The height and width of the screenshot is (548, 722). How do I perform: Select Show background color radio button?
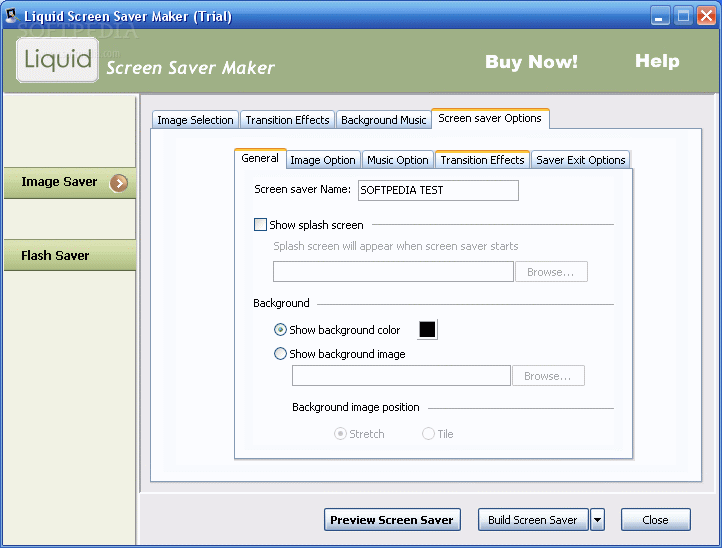(280, 330)
